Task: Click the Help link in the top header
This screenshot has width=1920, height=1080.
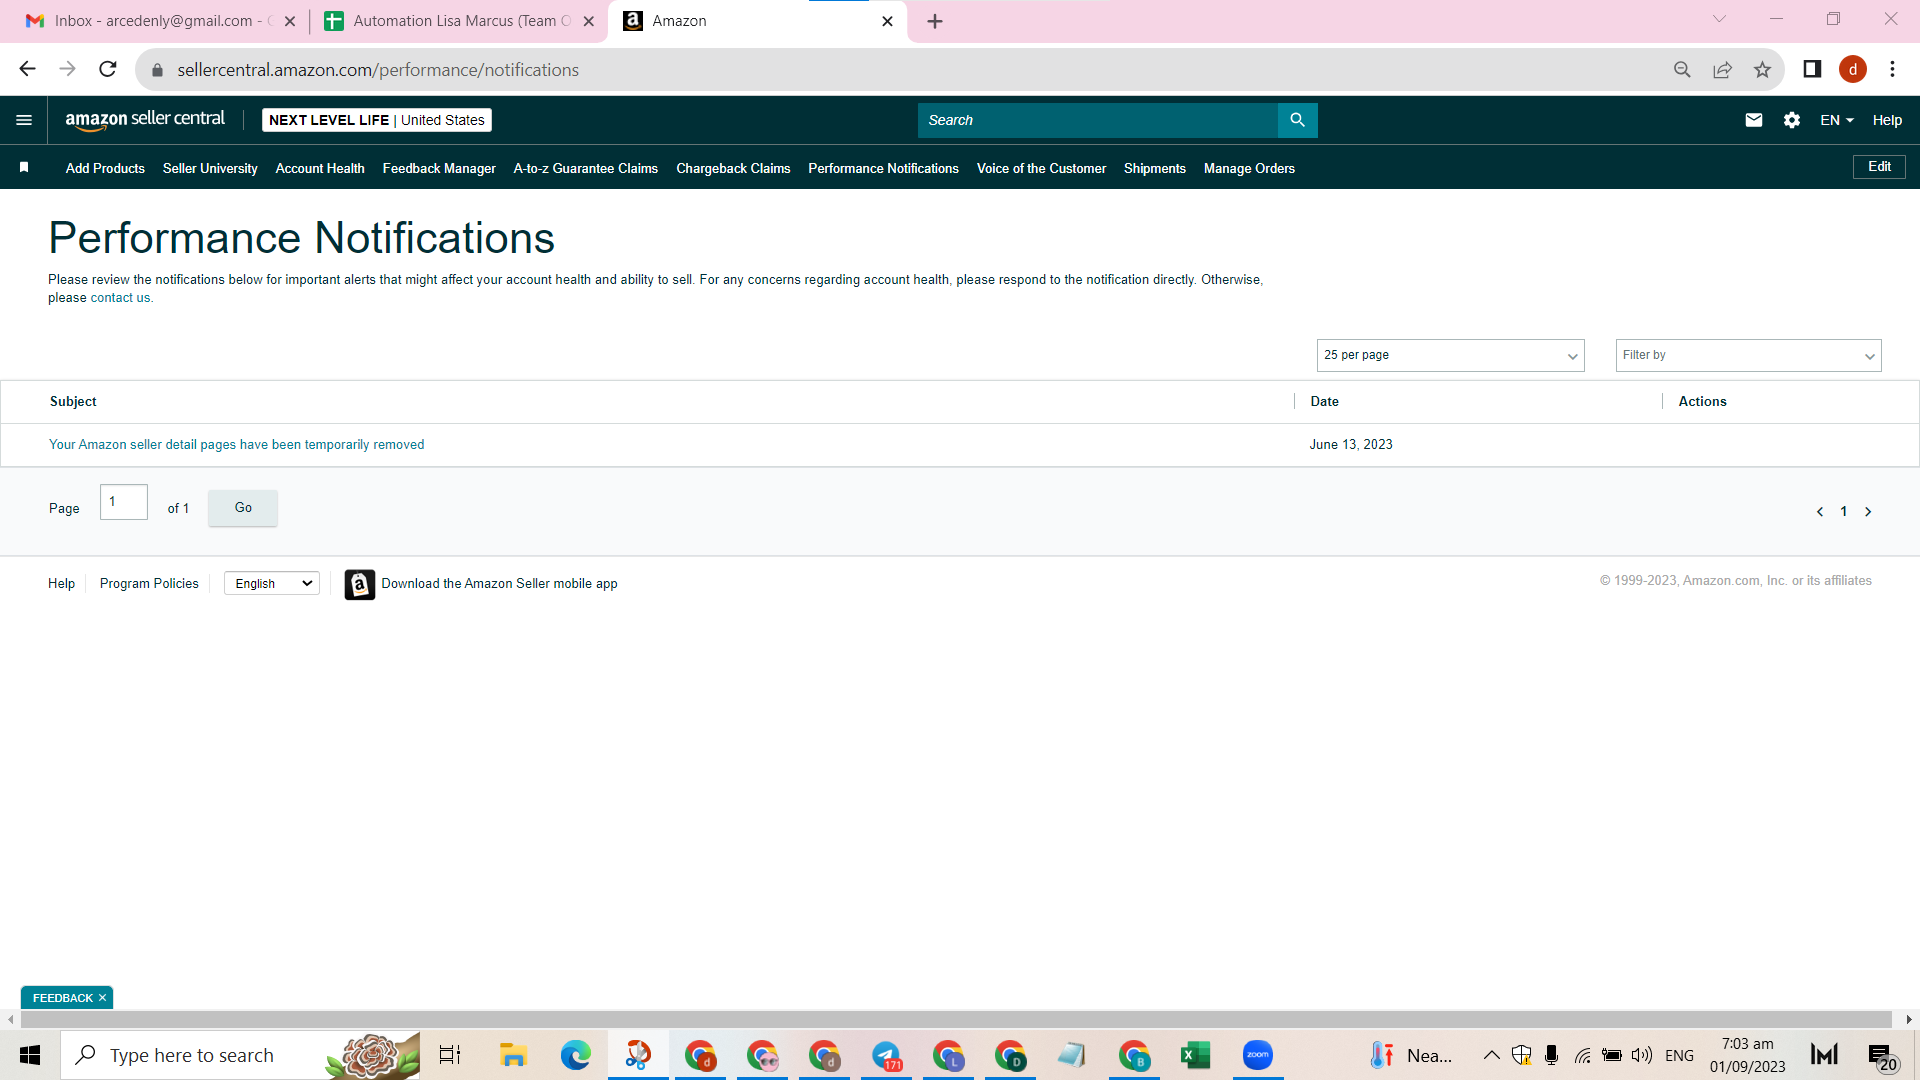Action: click(1887, 120)
